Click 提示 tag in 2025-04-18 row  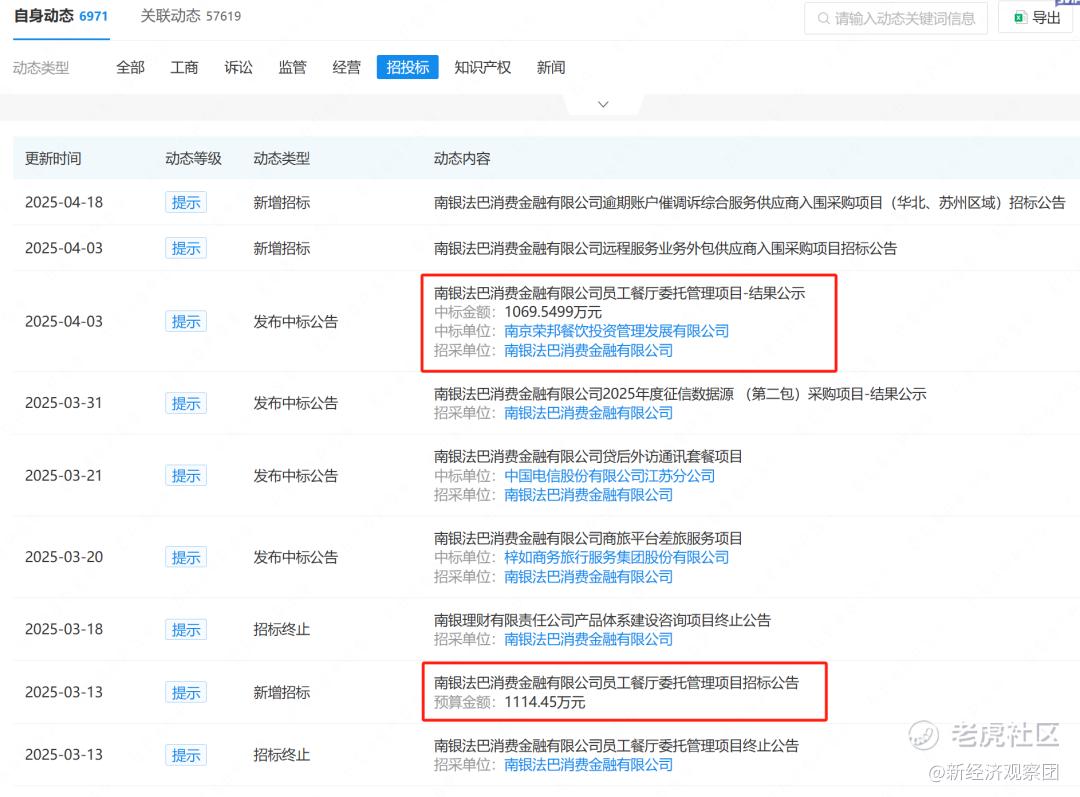pyautogui.click(x=186, y=203)
